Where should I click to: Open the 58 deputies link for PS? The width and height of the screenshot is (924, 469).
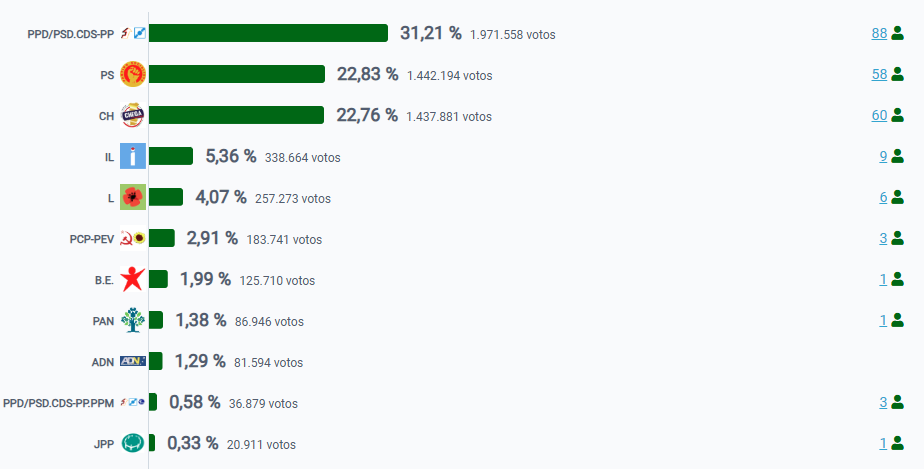(x=879, y=74)
